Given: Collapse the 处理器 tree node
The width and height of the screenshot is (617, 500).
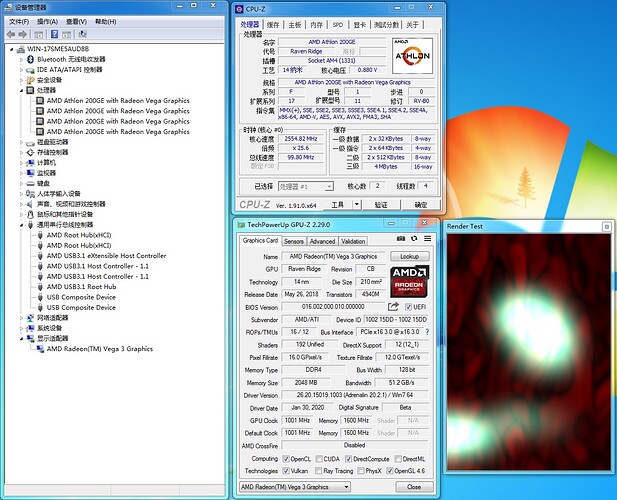Looking at the screenshot, I should click(x=22, y=90).
